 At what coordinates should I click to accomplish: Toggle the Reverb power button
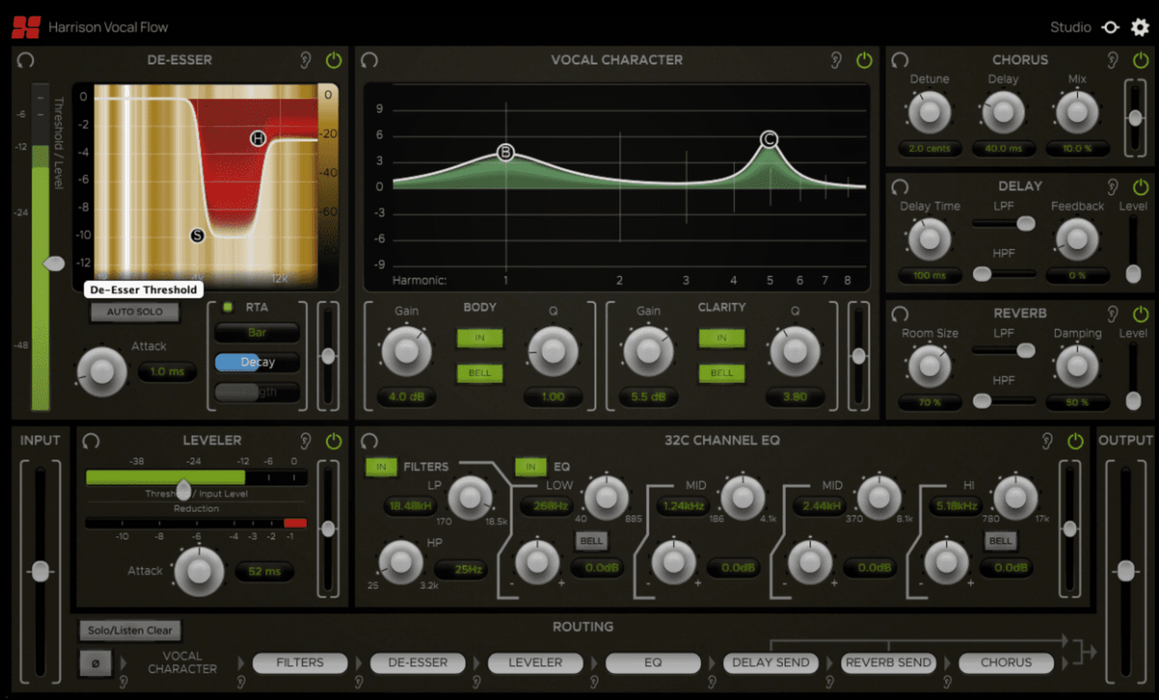click(x=1141, y=313)
